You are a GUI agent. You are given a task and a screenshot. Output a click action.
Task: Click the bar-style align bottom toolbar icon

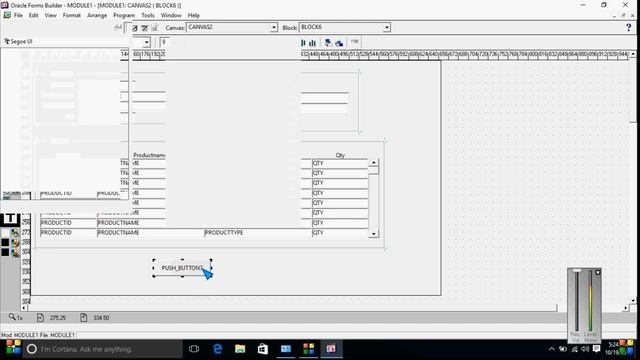313,42
